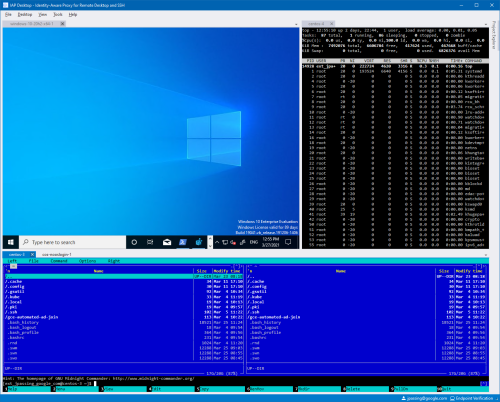
Task: Click the Windows Start button in remote desktop
Action: point(11,242)
